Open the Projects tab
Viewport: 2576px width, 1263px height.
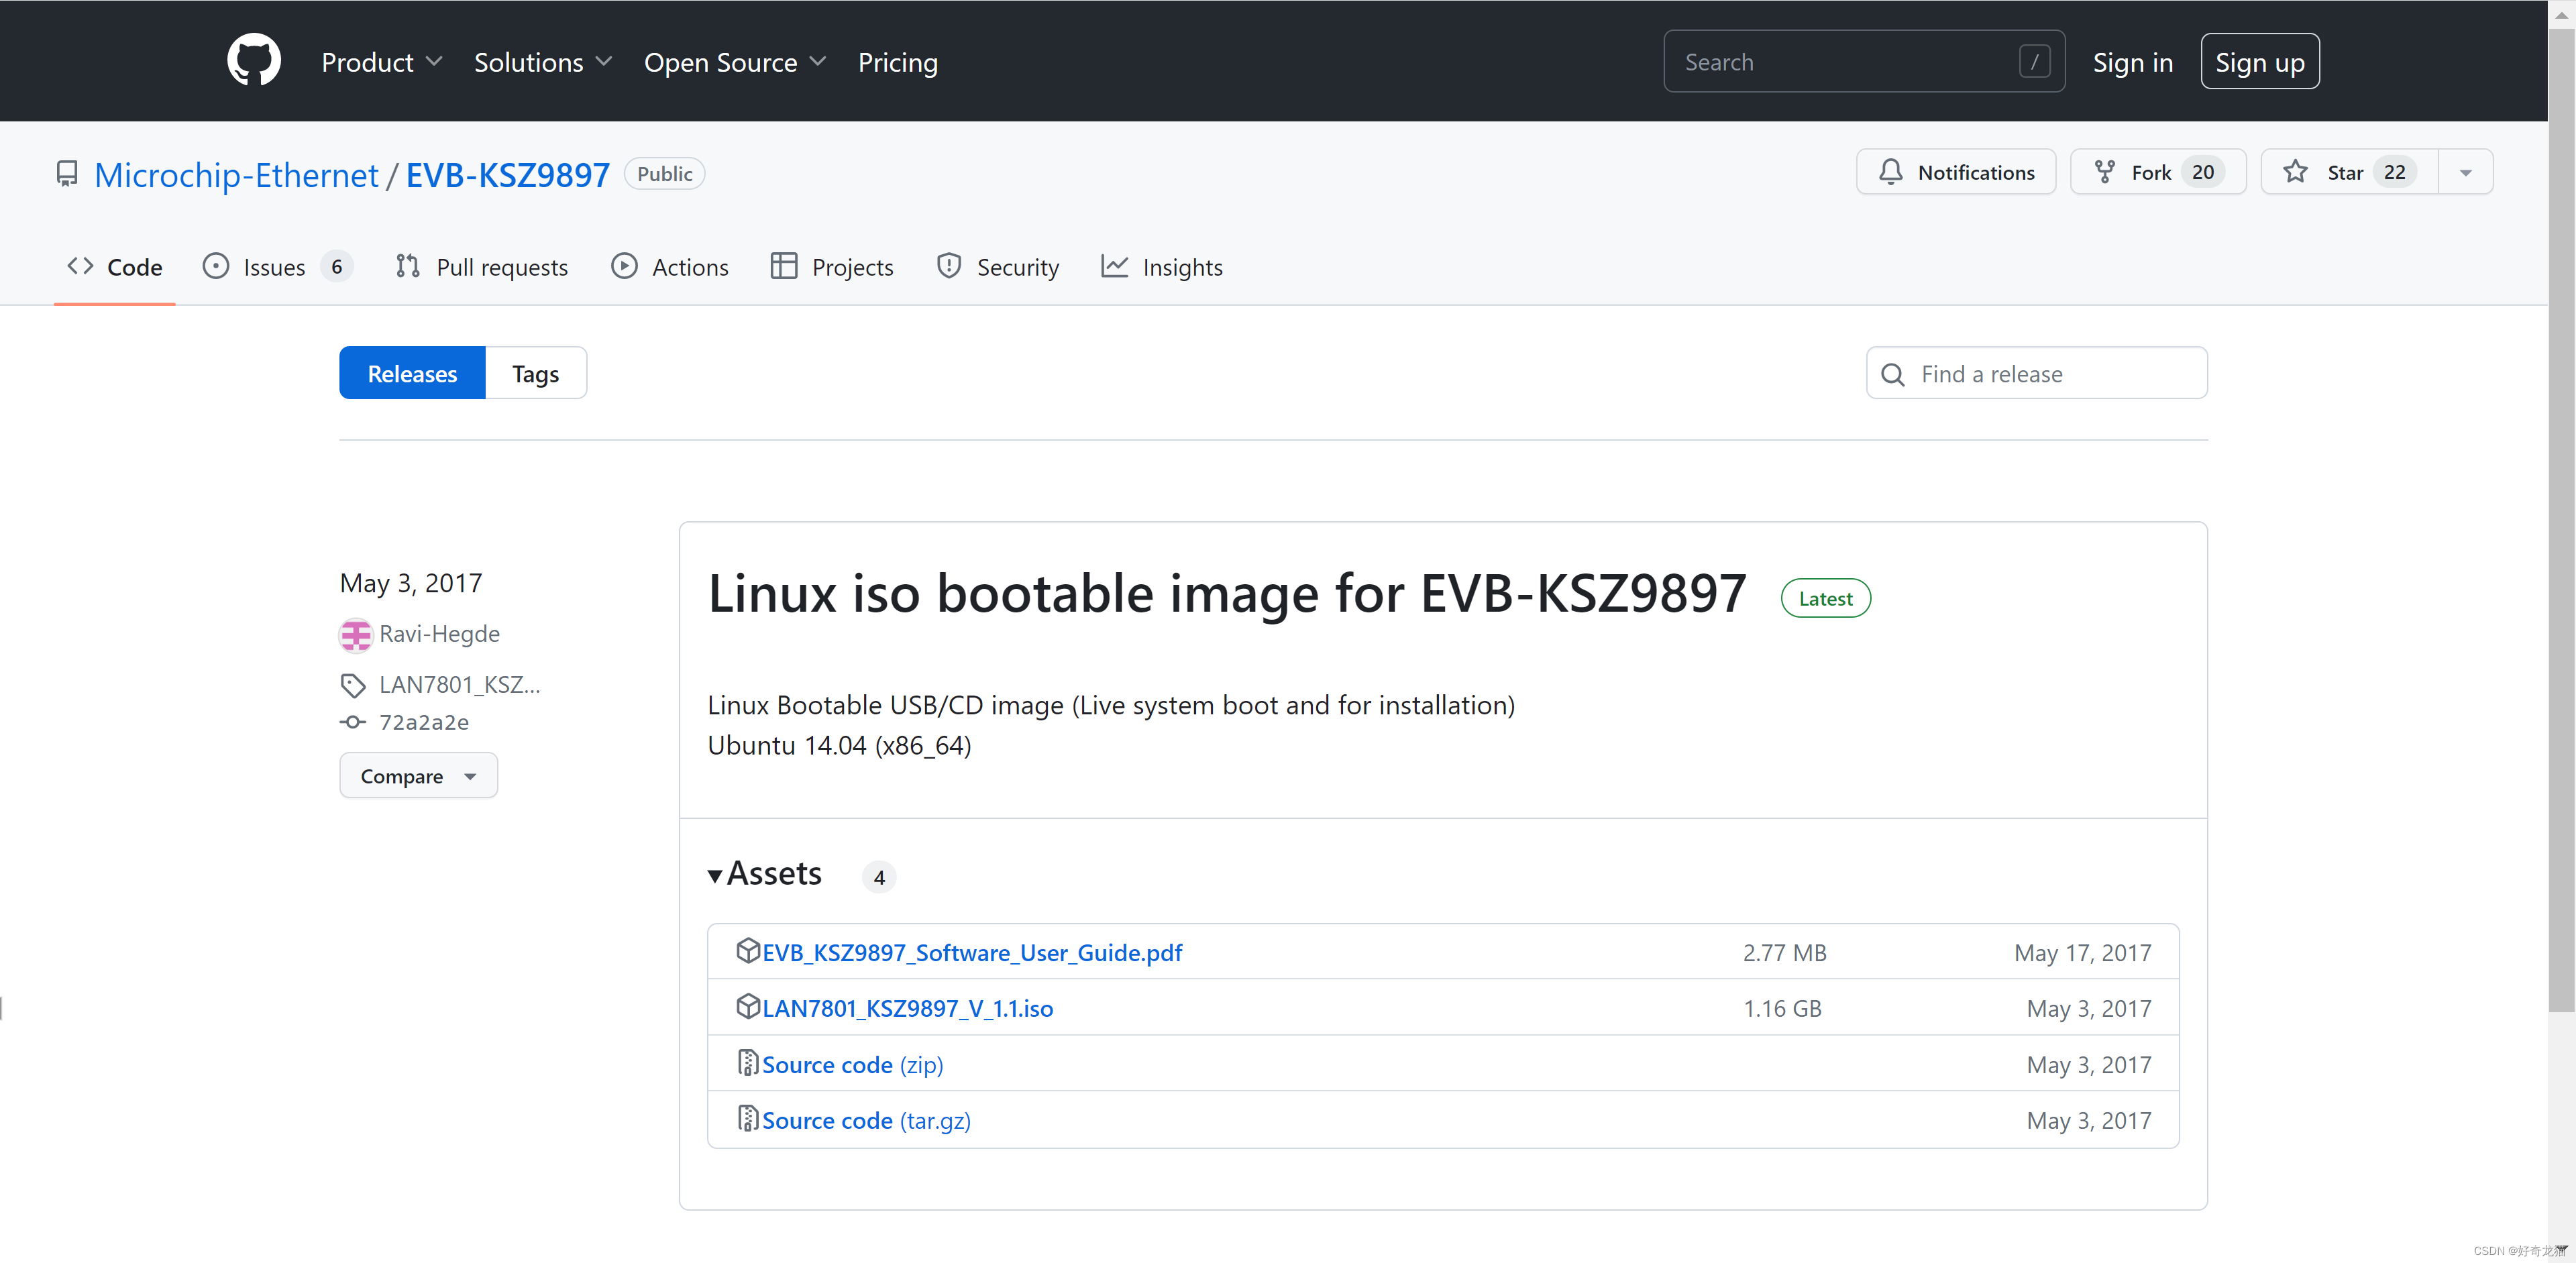click(832, 267)
